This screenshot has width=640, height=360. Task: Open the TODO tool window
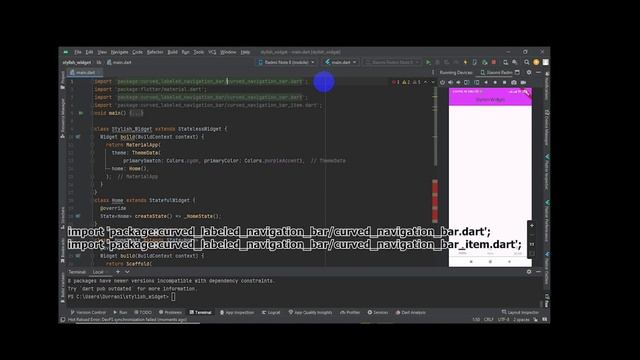point(143,312)
